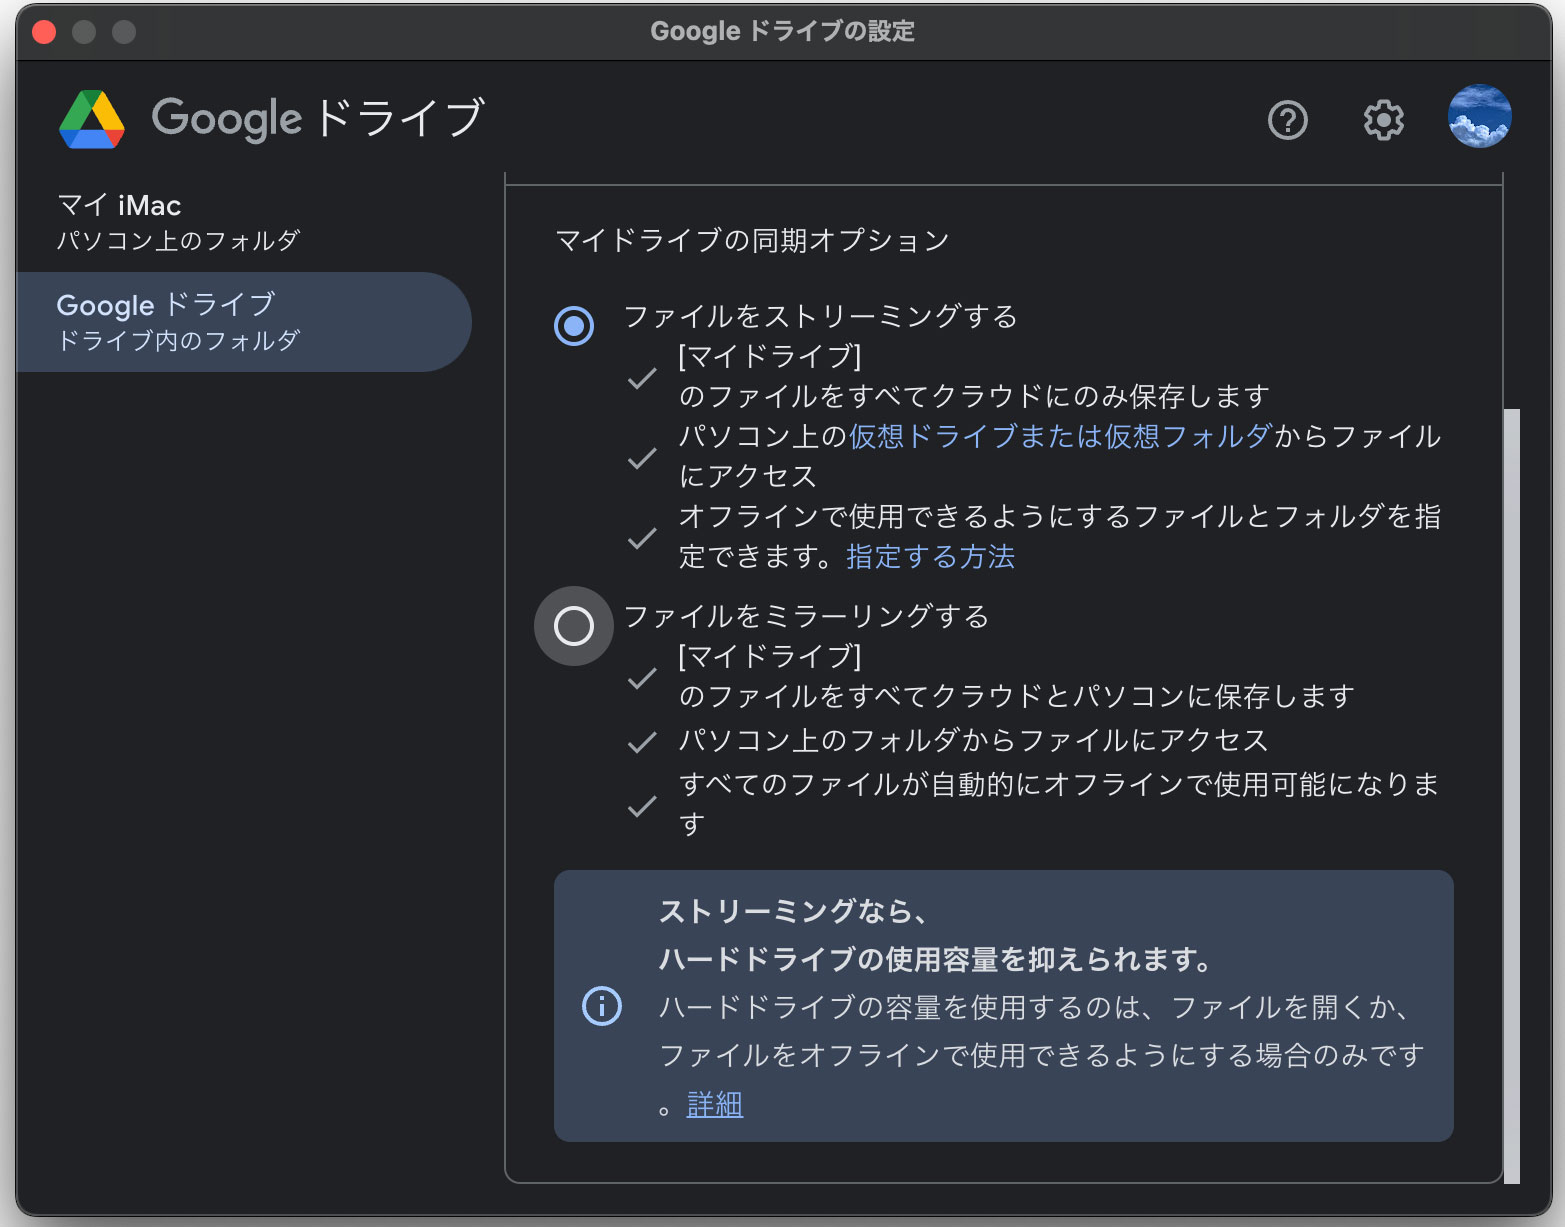The image size is (1565, 1227).
Task: Open the マイ iMac sidebar section
Action: coord(243,222)
